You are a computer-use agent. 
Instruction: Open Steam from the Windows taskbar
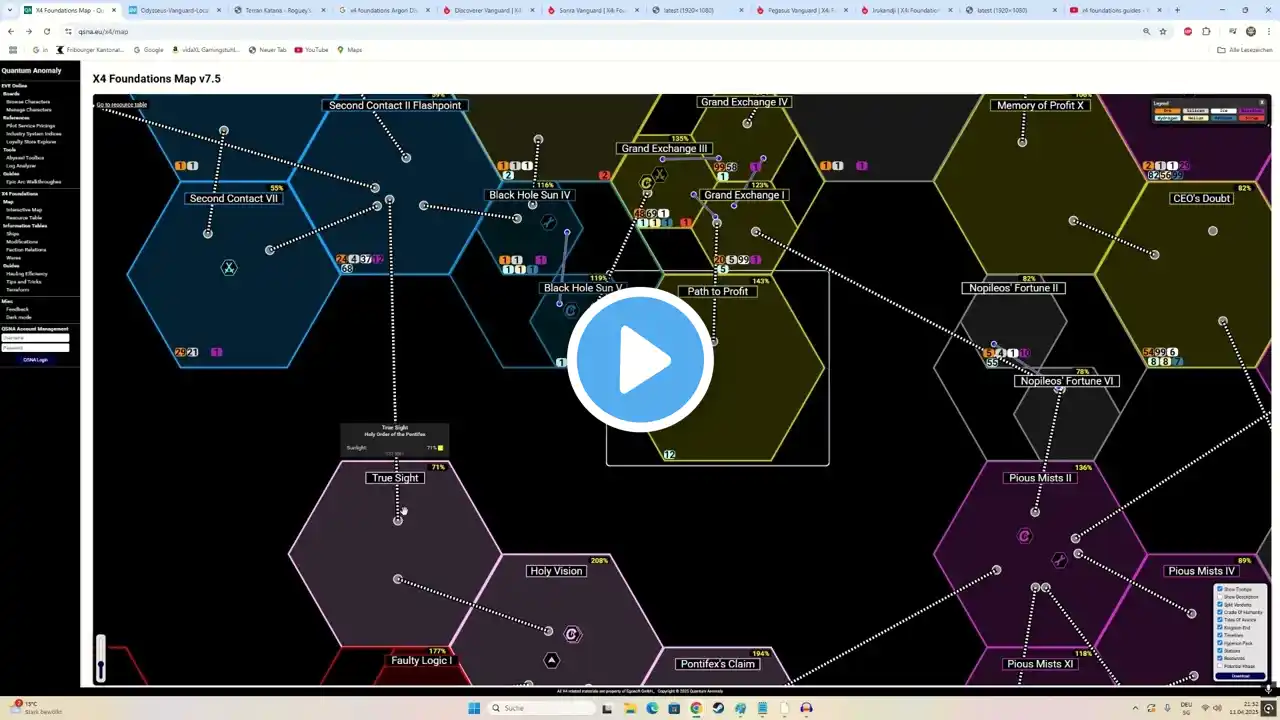718,708
